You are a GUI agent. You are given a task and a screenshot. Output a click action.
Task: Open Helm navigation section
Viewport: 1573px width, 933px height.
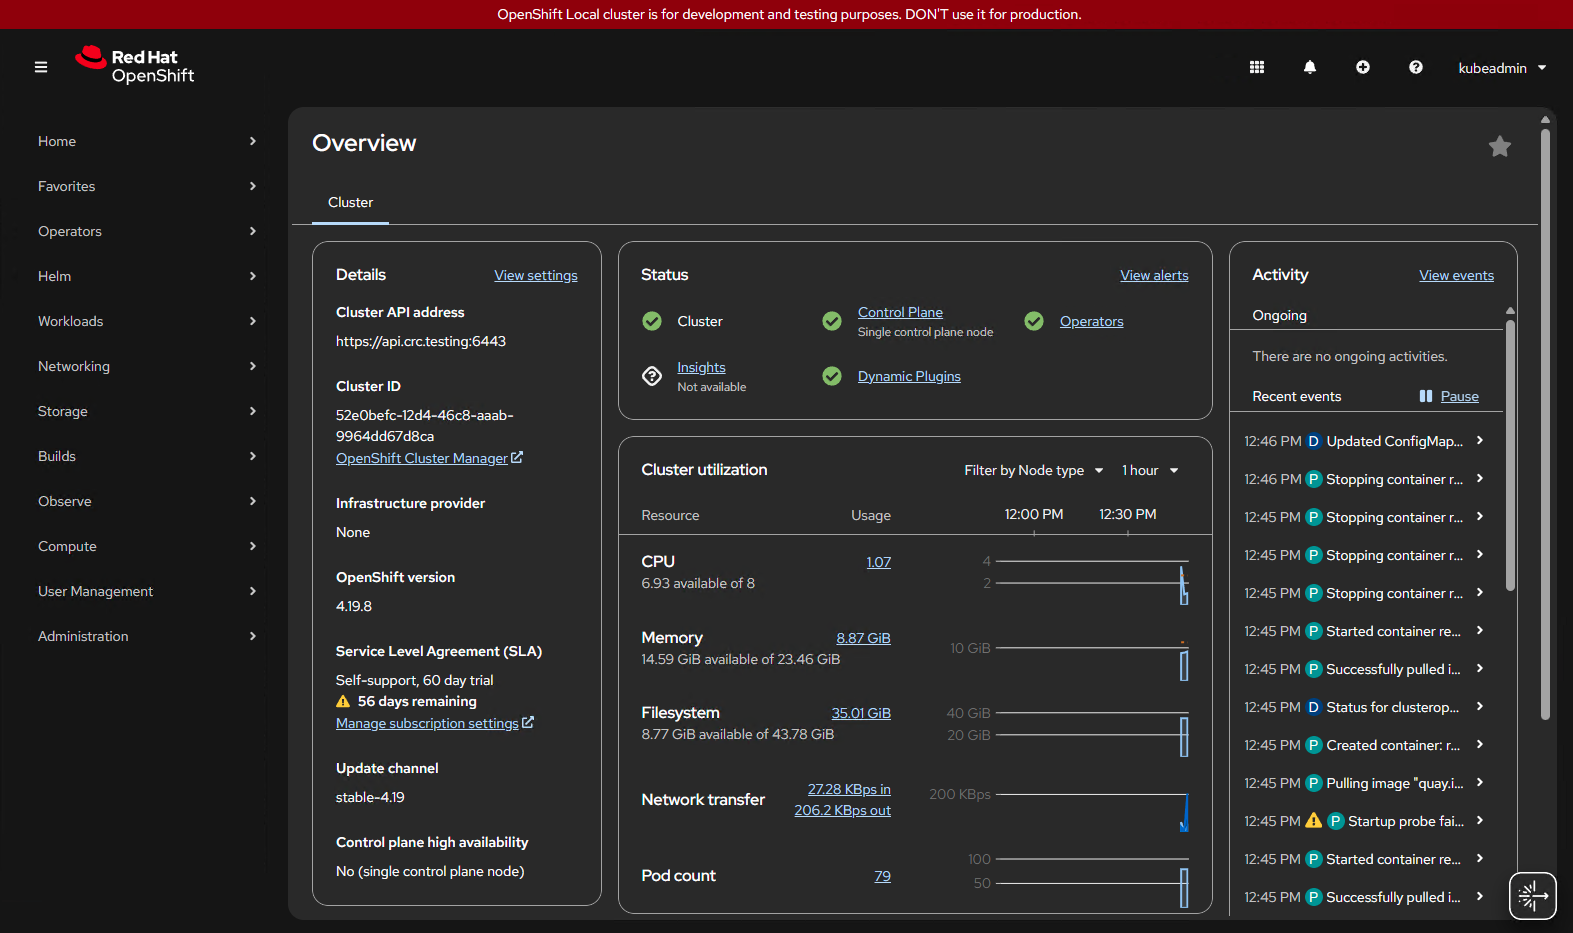tap(147, 276)
